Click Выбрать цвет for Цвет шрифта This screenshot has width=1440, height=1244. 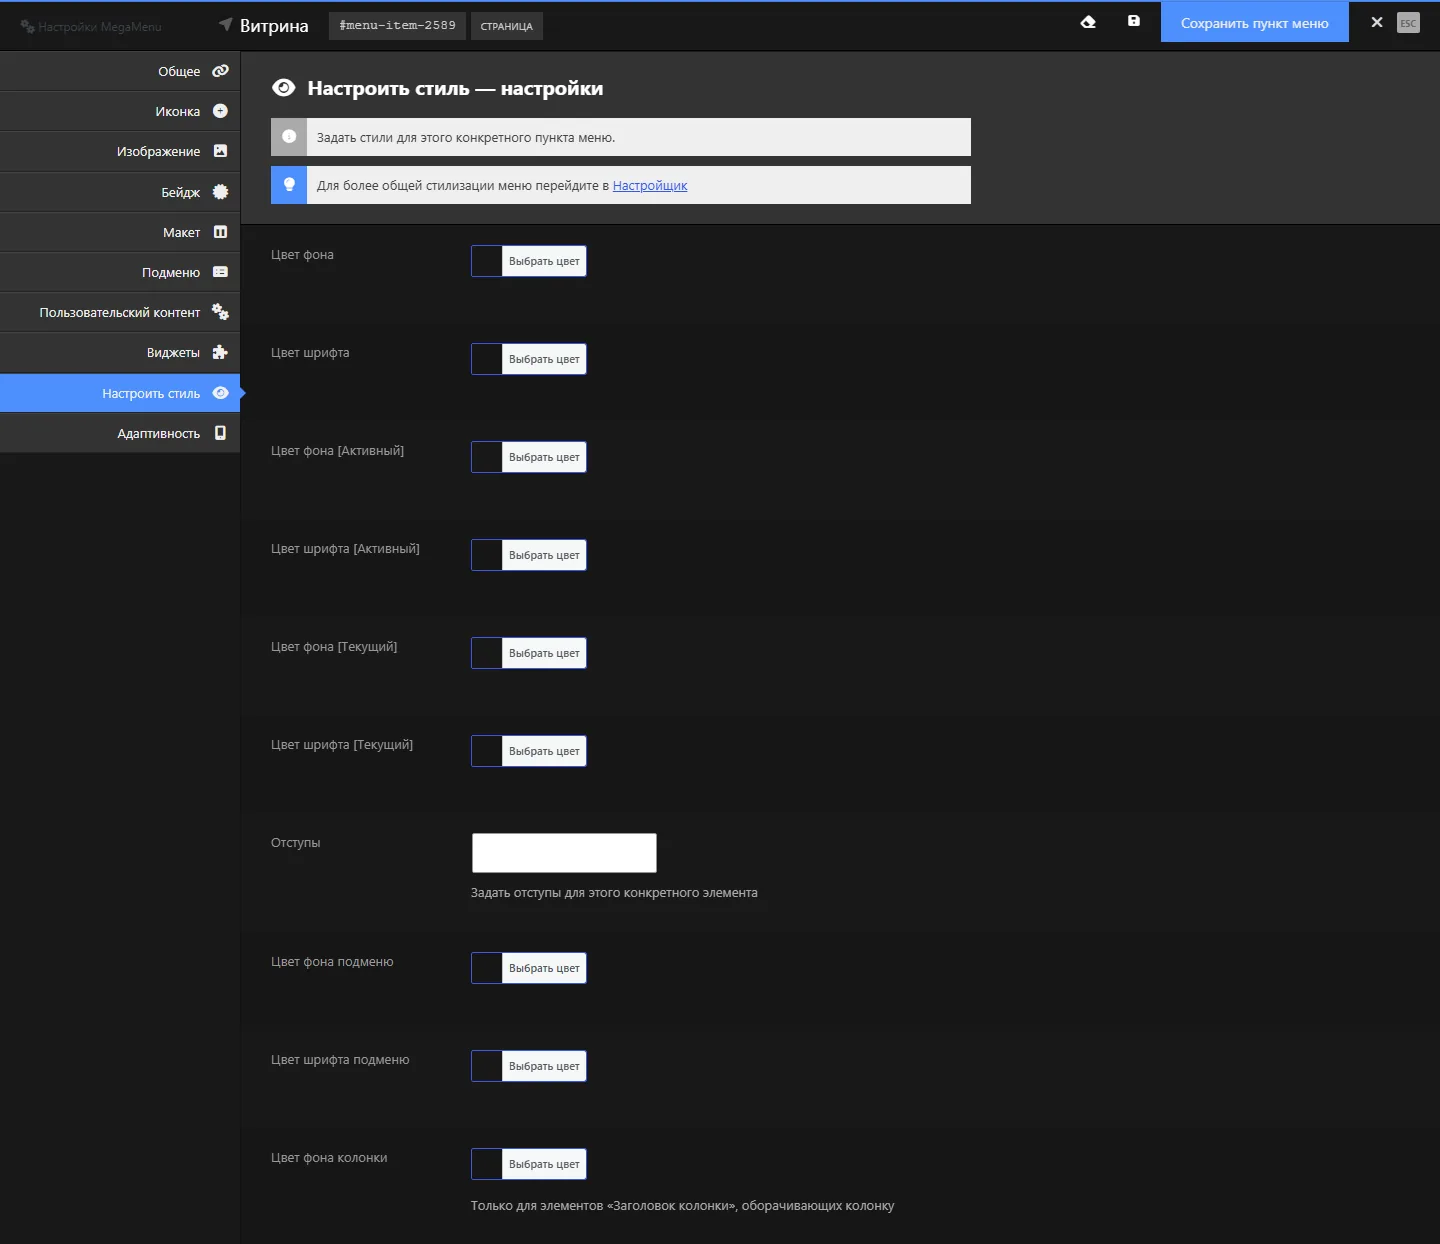pos(544,359)
